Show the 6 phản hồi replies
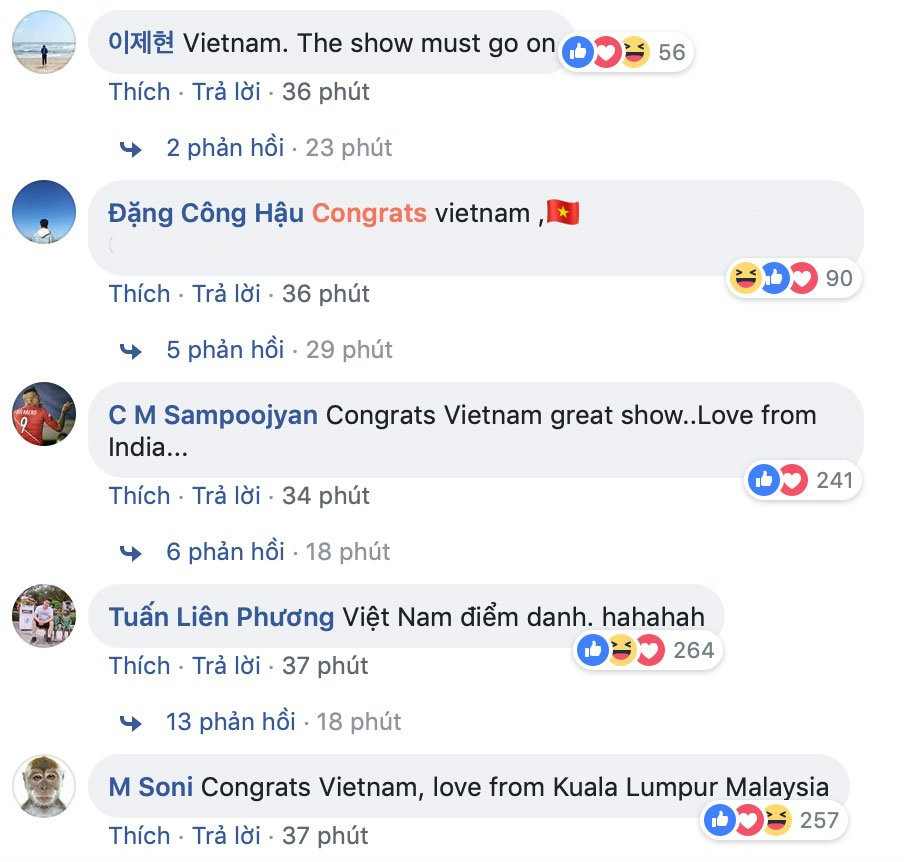904x862 pixels. [225, 551]
